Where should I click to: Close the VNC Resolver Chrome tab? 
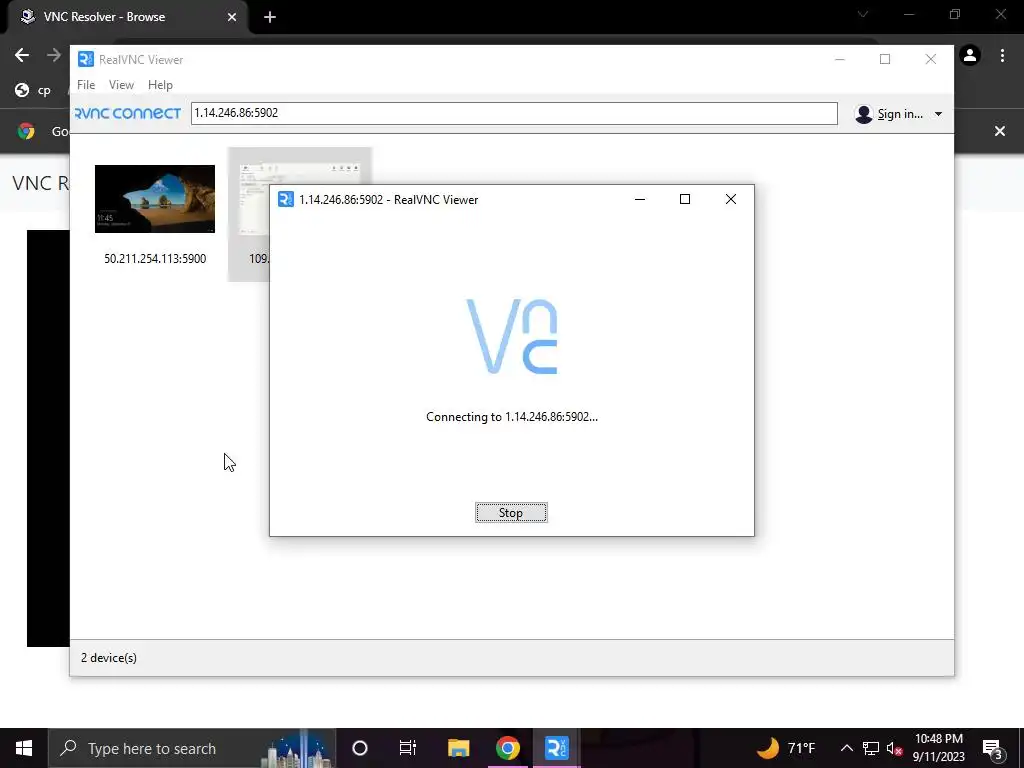coord(232,17)
